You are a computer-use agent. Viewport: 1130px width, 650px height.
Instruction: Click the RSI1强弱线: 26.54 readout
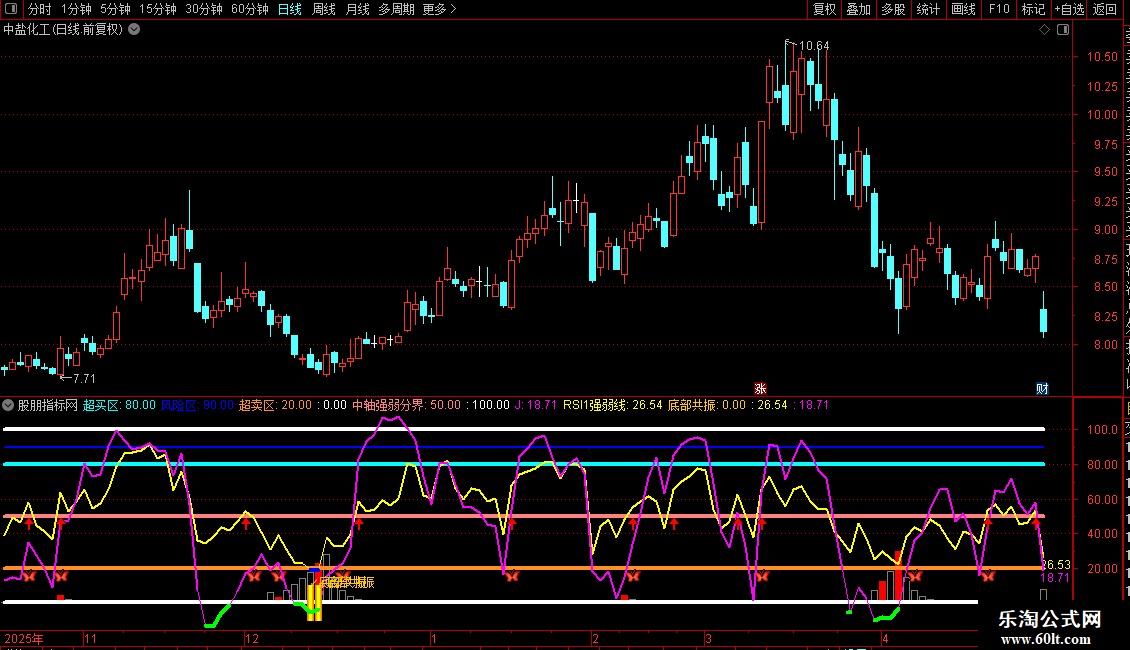[x=612, y=405]
